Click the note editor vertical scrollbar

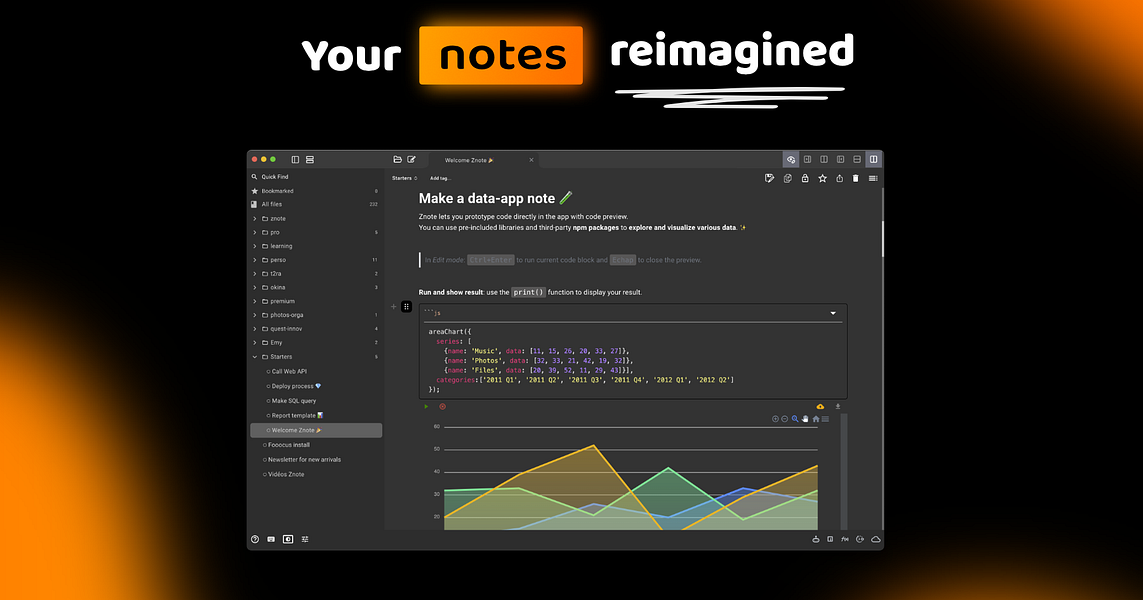coord(883,238)
